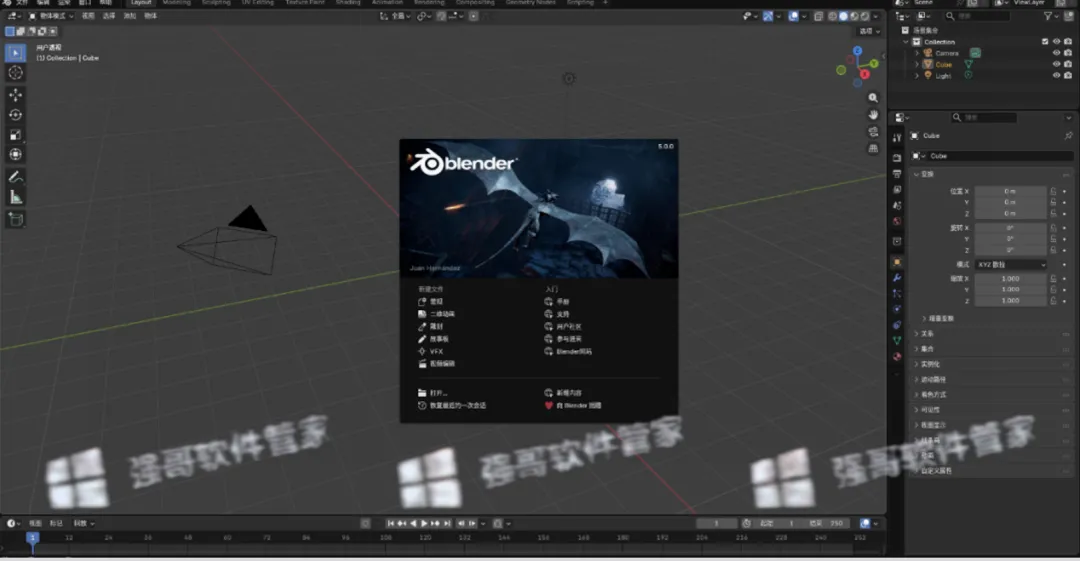The height and width of the screenshot is (561, 1080).
Task: Create a new 常规 file from splash
Action: click(431, 302)
